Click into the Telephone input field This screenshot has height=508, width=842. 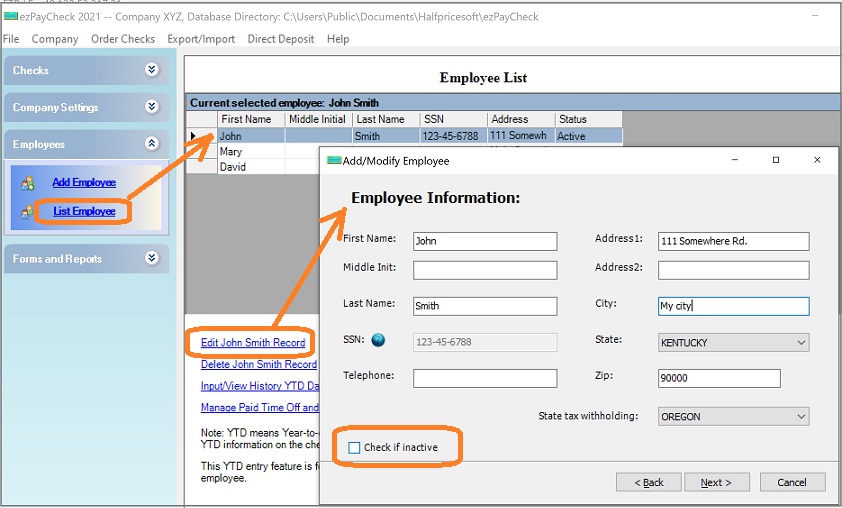click(x=484, y=378)
